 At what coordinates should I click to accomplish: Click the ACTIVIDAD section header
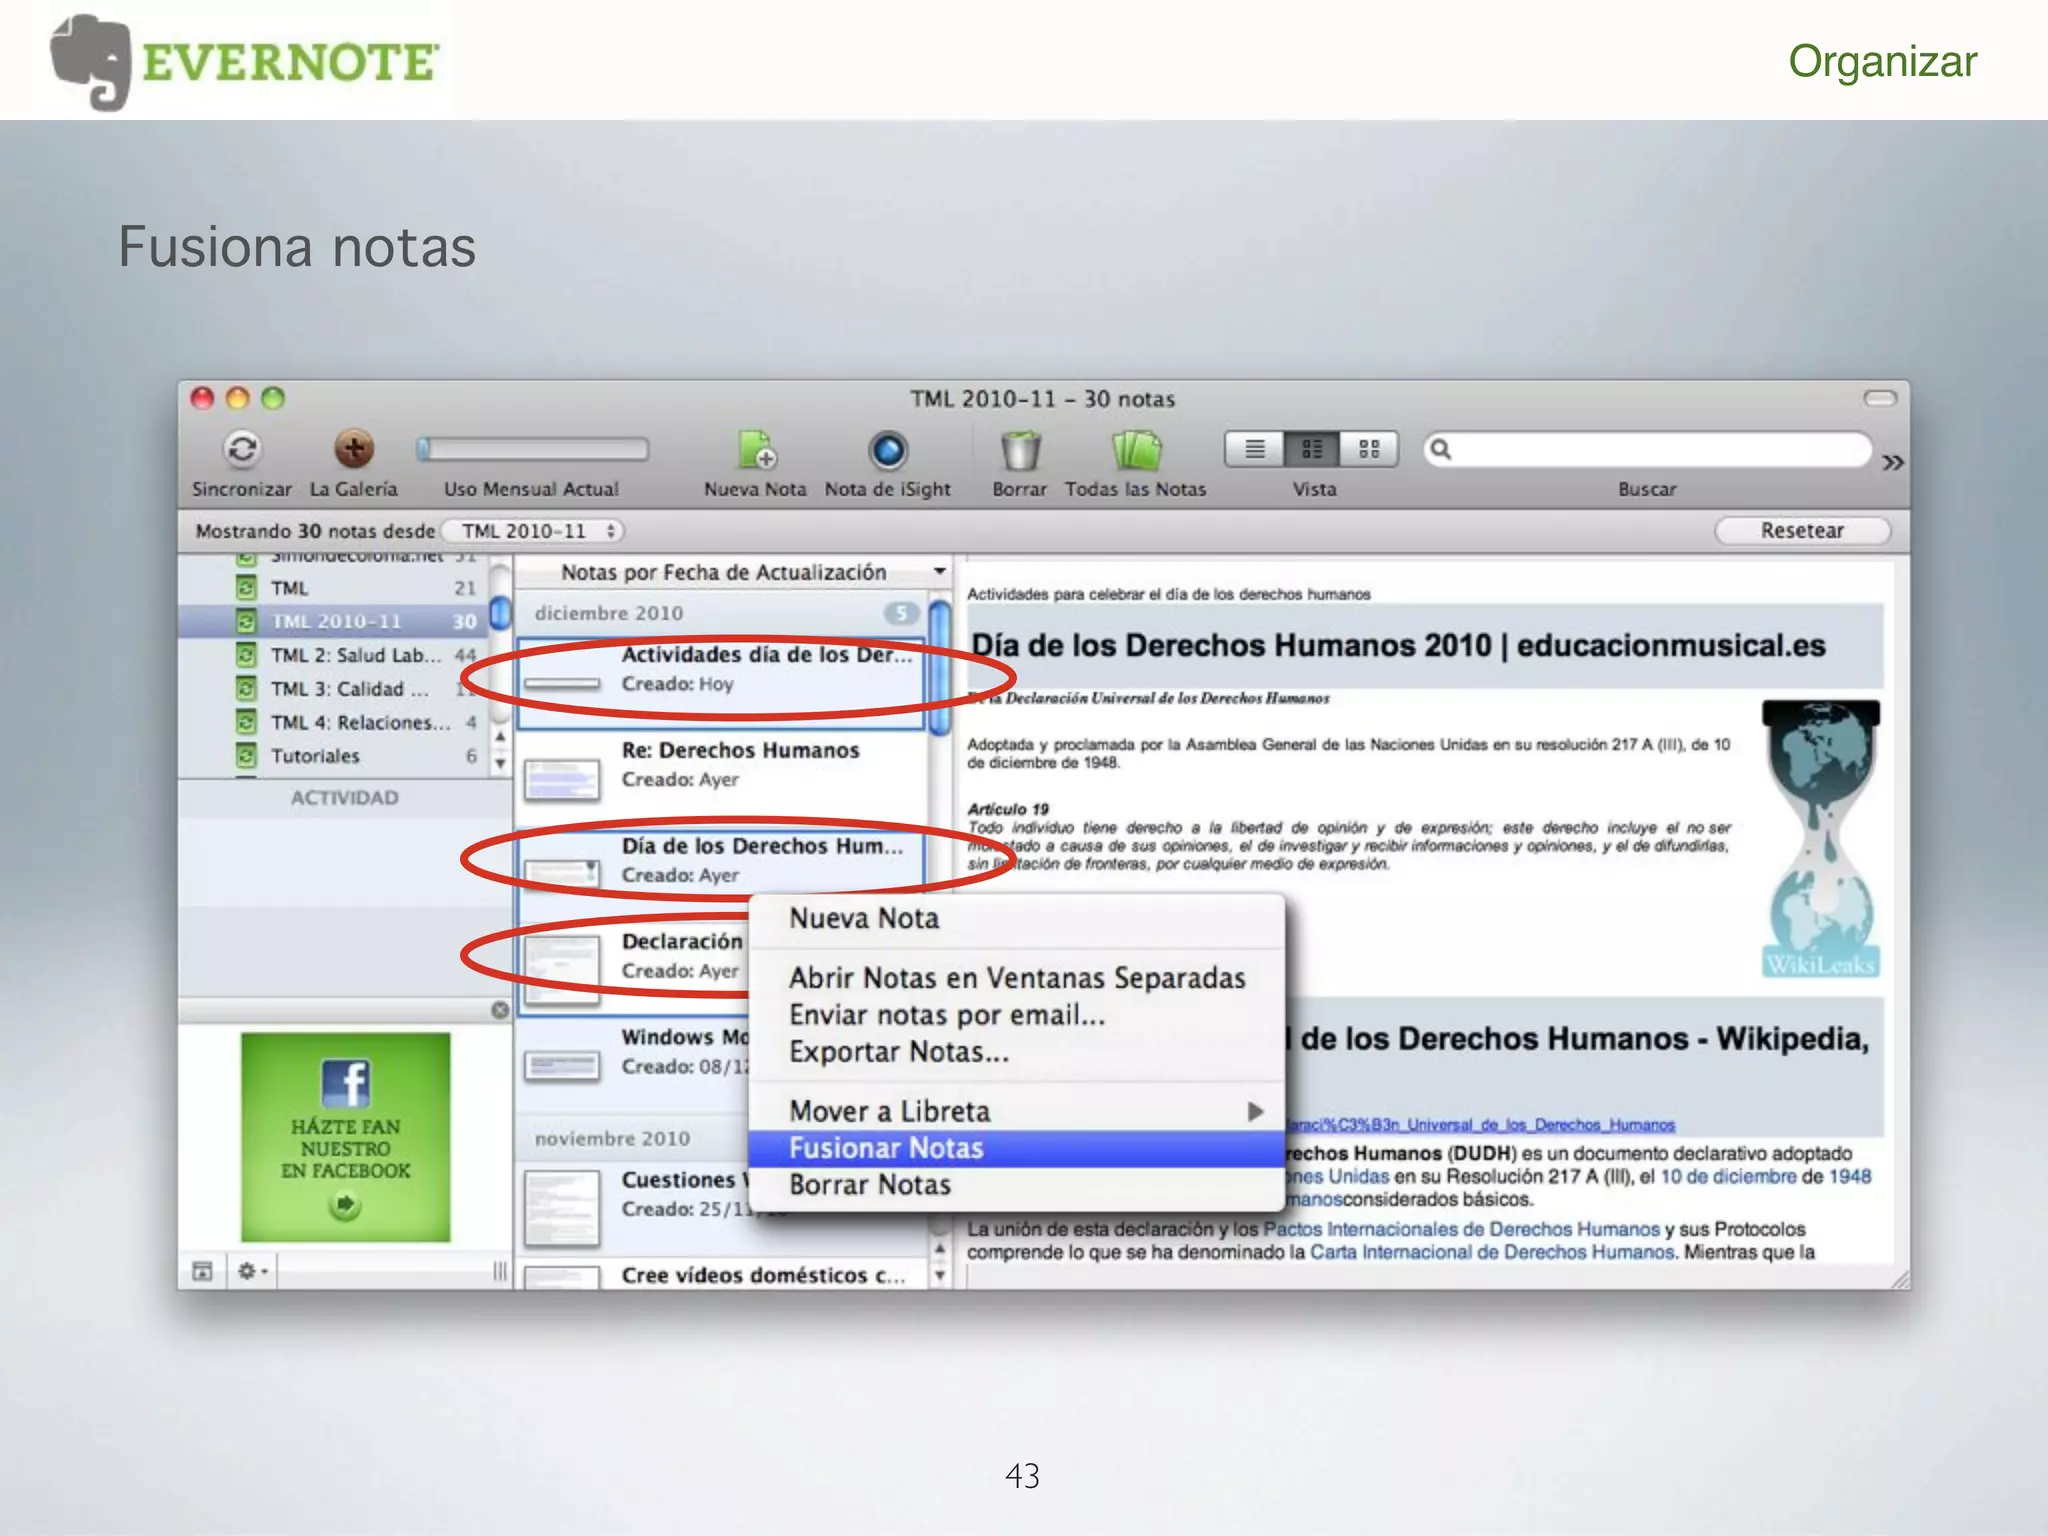pyautogui.click(x=344, y=798)
